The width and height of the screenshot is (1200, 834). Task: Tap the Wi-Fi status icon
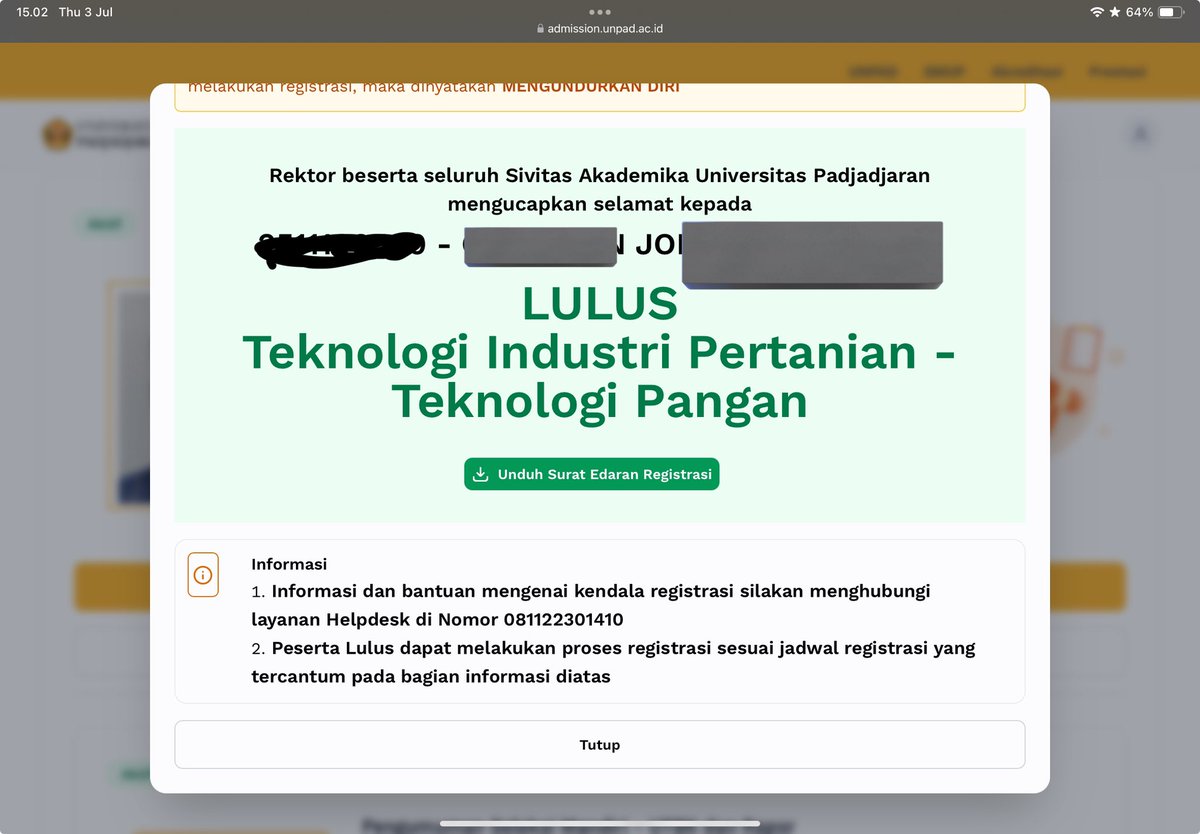pyautogui.click(x=1097, y=12)
